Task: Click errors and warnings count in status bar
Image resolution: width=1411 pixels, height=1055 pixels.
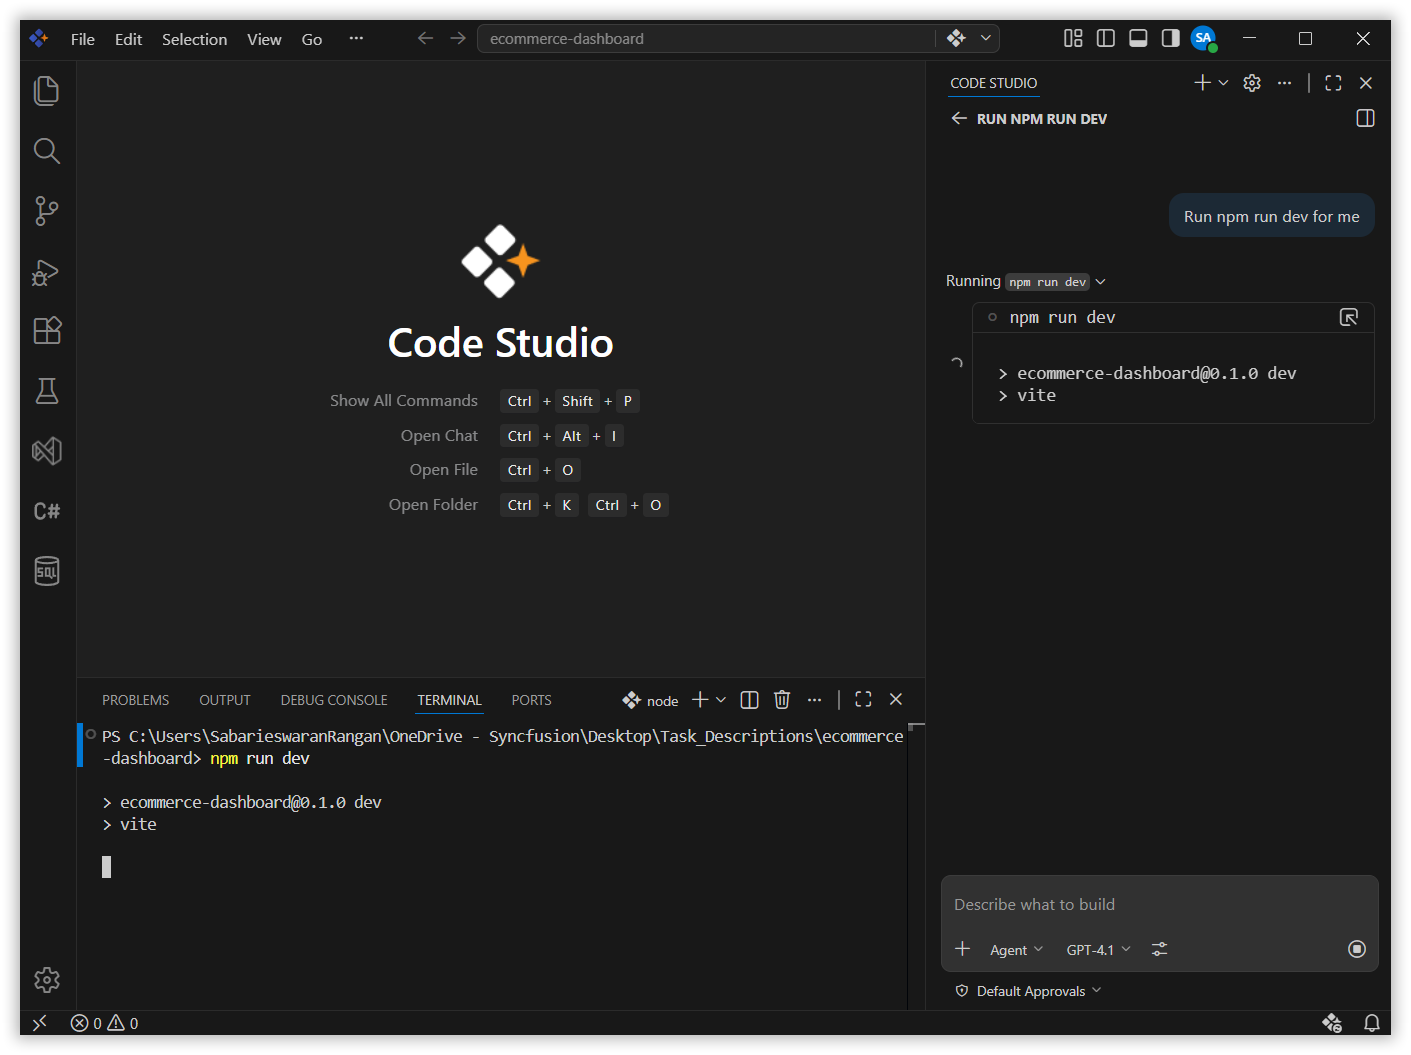Action: [x=105, y=1023]
